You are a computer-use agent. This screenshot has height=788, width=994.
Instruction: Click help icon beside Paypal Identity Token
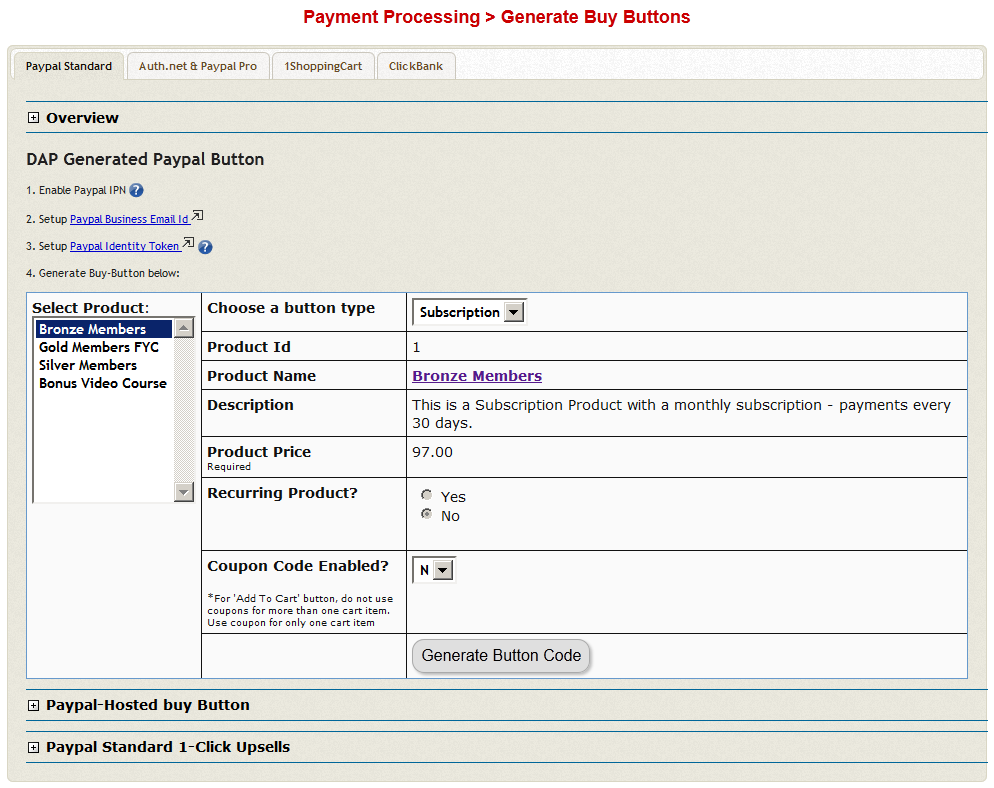point(205,247)
